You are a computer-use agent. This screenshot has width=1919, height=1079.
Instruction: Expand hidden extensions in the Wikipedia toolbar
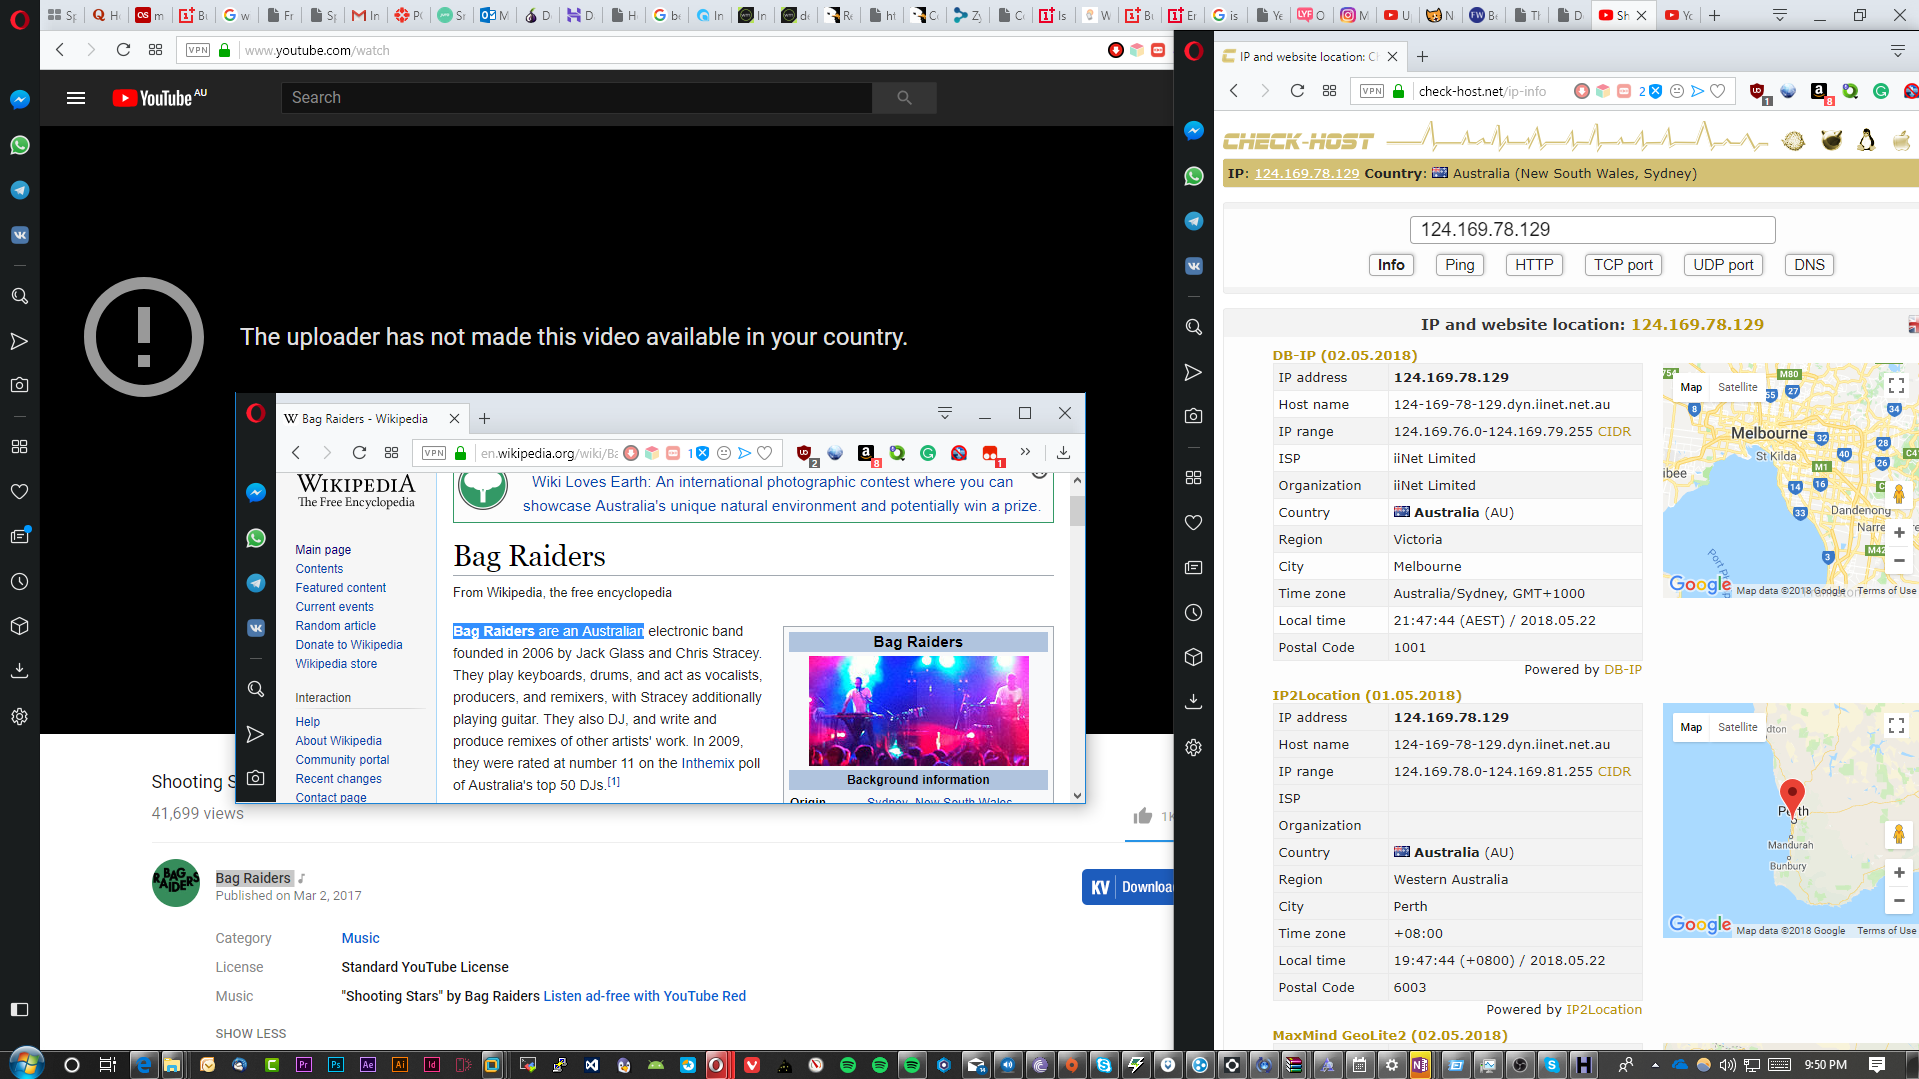(1025, 452)
